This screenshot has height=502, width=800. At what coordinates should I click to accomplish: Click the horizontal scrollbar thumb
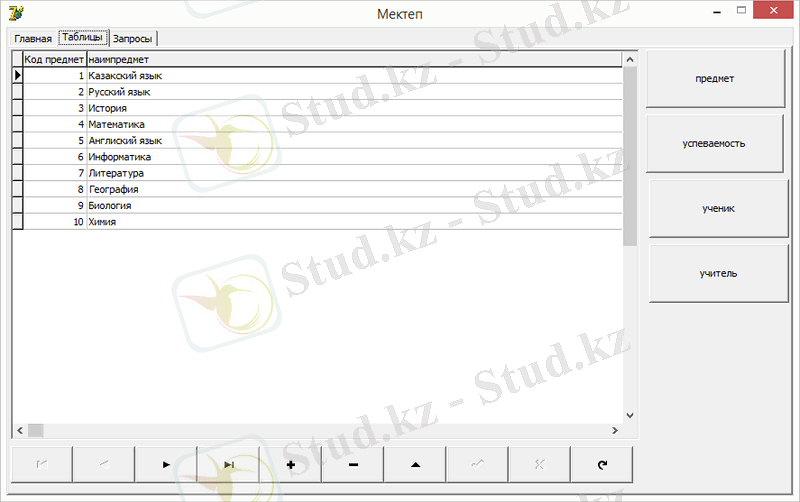36,431
